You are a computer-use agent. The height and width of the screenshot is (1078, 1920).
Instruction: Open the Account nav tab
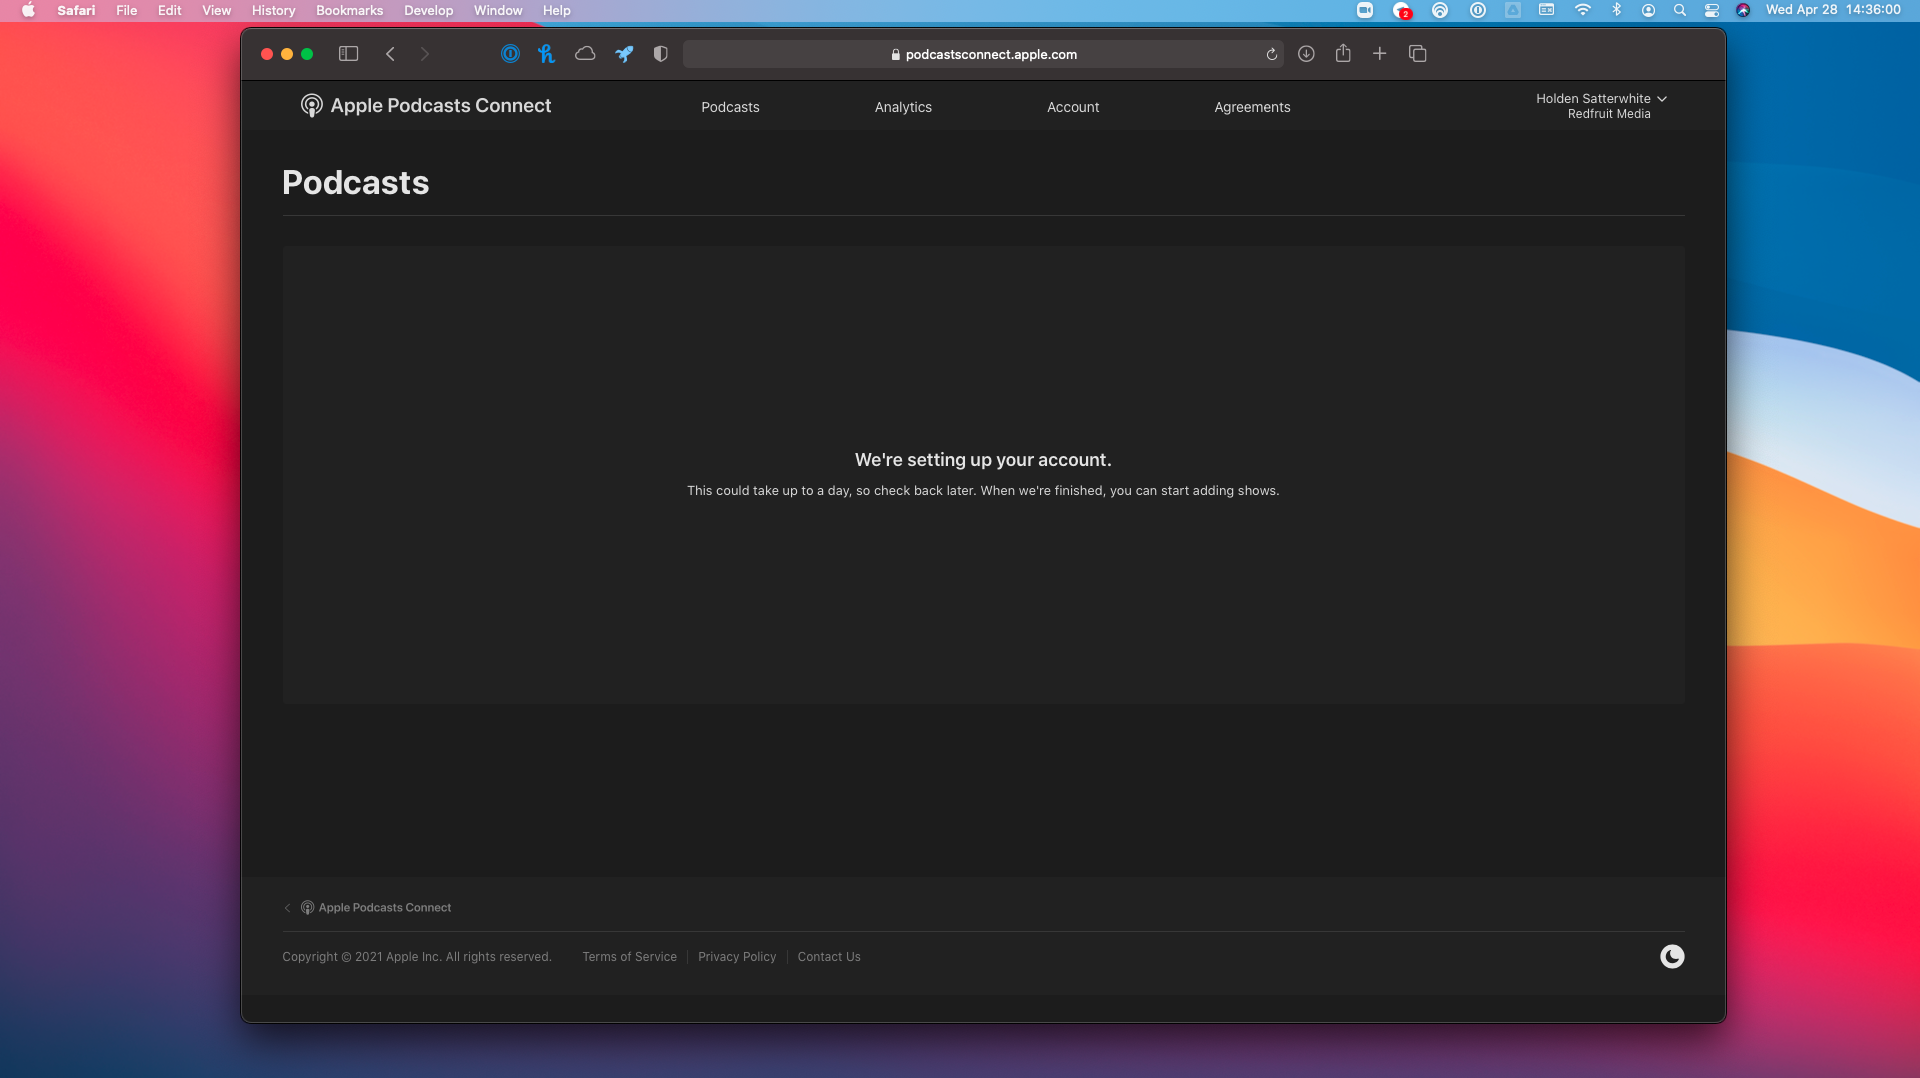tap(1073, 107)
